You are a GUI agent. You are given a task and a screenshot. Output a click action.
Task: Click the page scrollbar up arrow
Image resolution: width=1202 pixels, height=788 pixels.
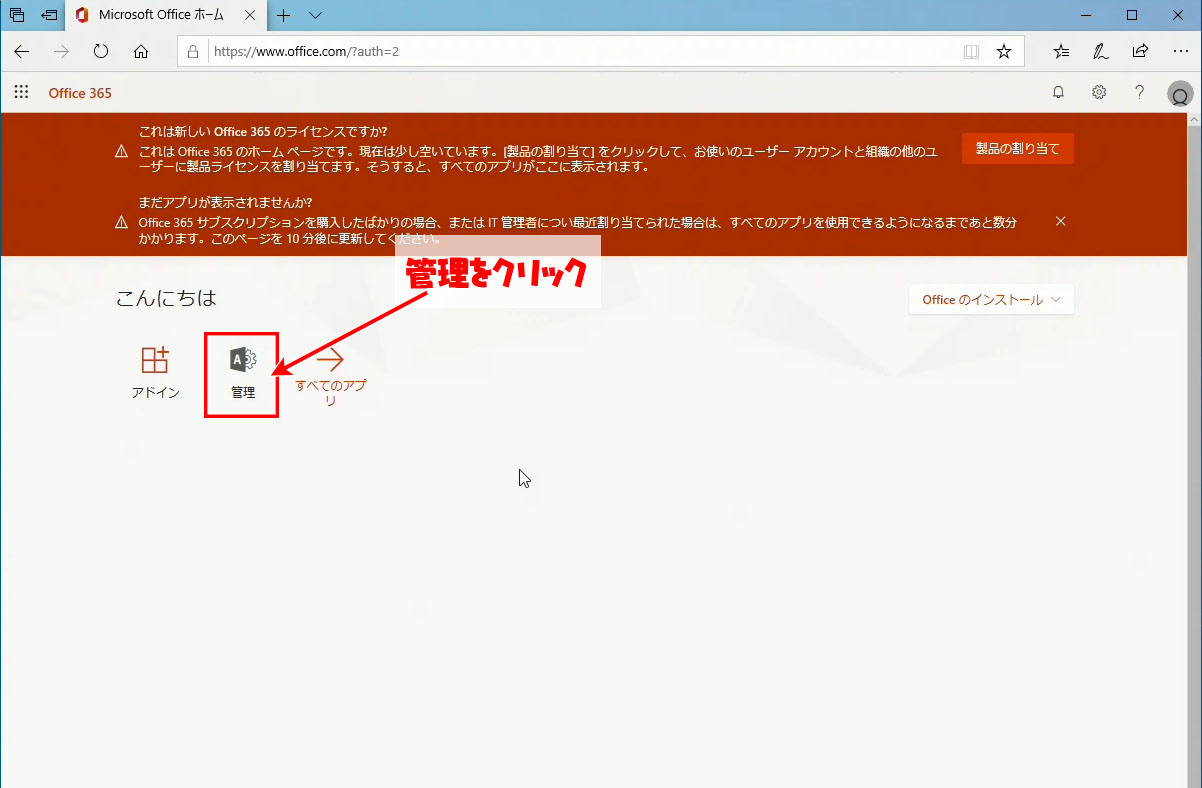1194,120
